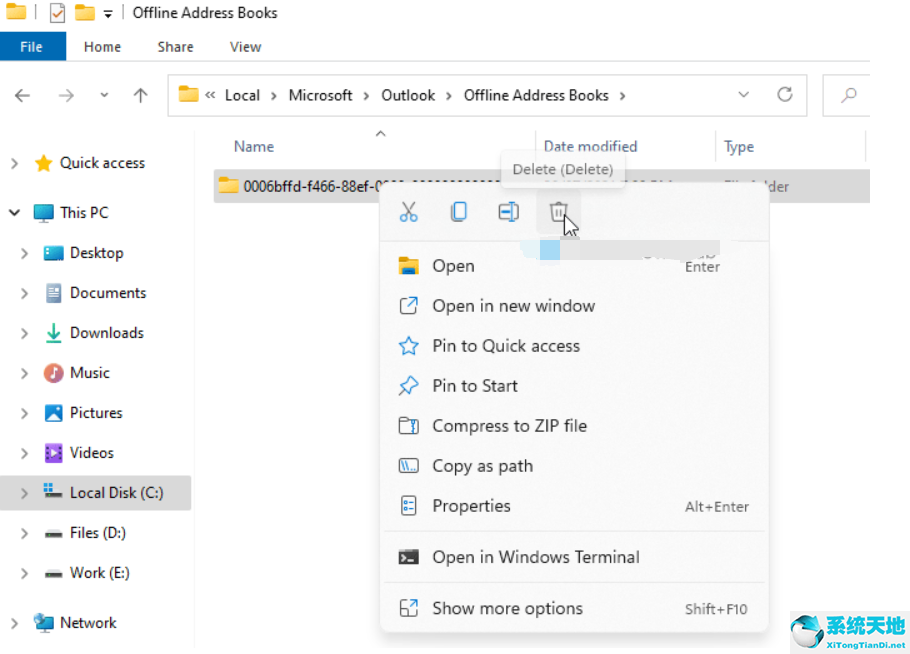Open the address bar history dropdown

pos(743,95)
